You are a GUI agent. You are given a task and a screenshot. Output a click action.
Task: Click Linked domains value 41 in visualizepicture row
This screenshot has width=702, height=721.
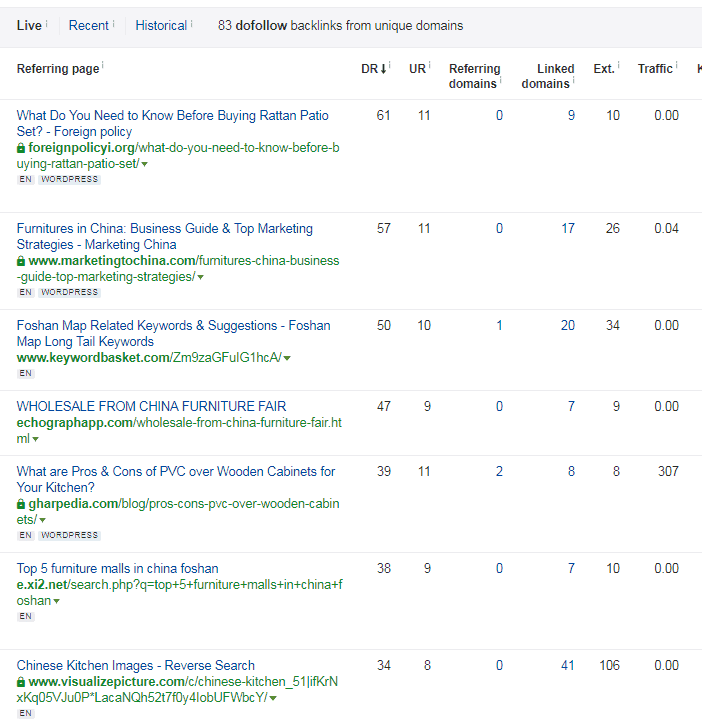click(568, 666)
